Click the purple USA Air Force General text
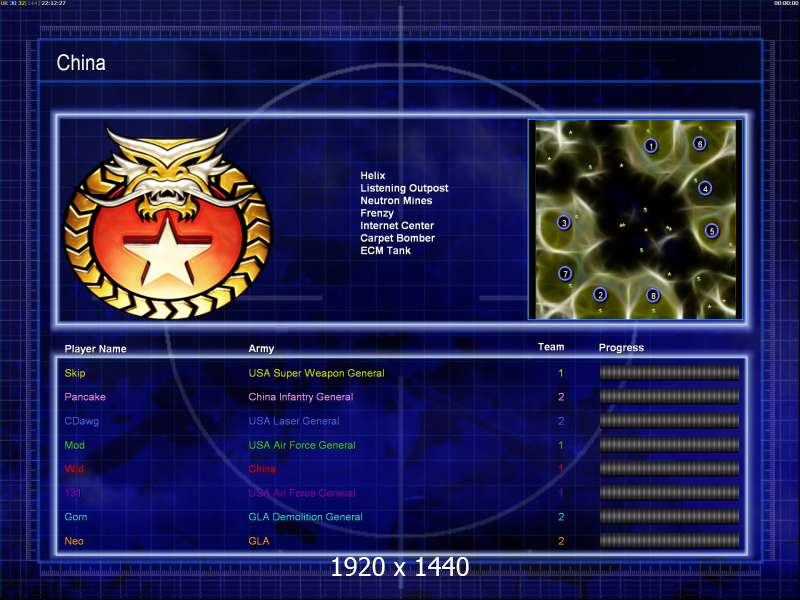 pos(302,493)
